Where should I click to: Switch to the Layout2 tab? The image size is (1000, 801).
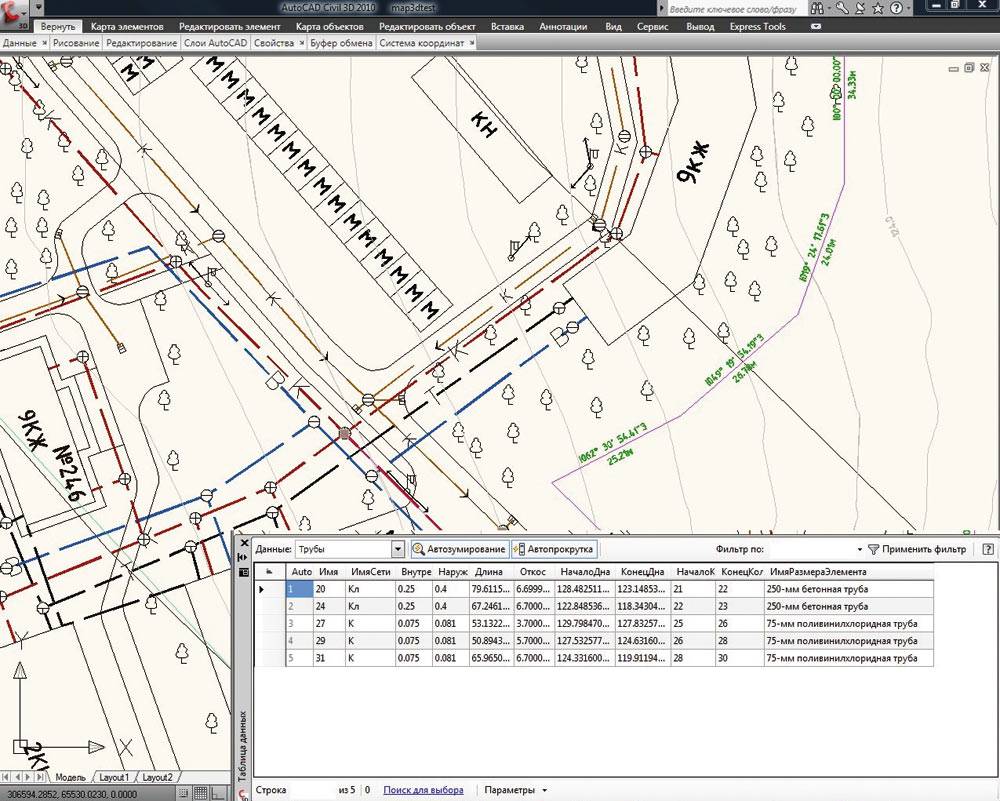coord(157,777)
